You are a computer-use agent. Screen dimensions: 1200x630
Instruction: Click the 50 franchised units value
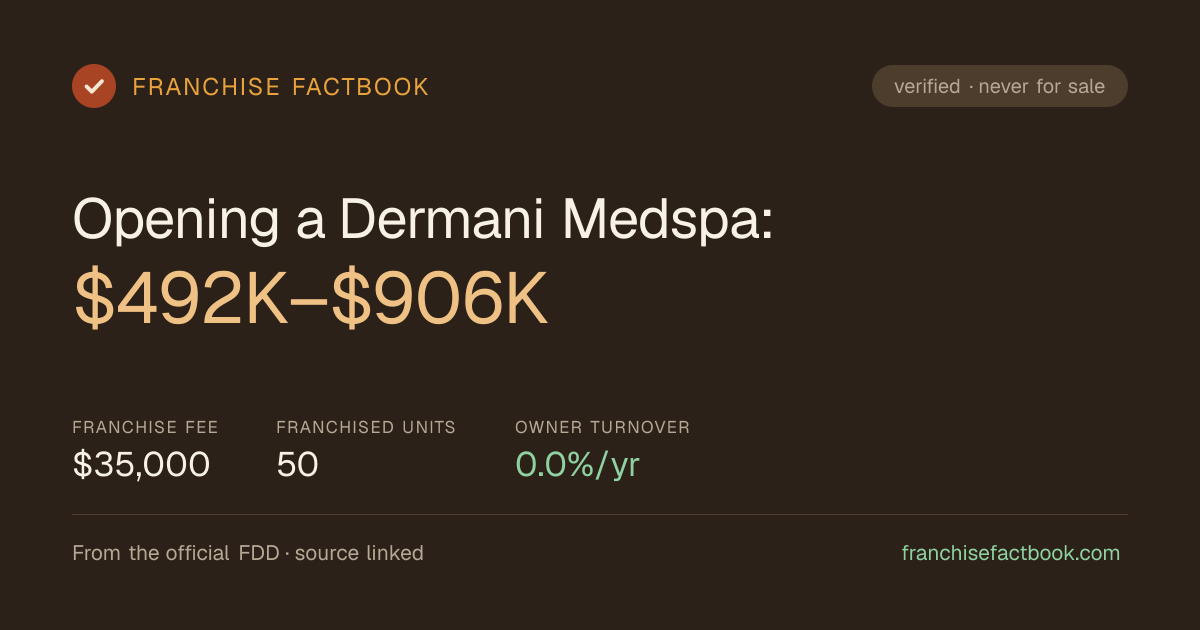tap(298, 465)
